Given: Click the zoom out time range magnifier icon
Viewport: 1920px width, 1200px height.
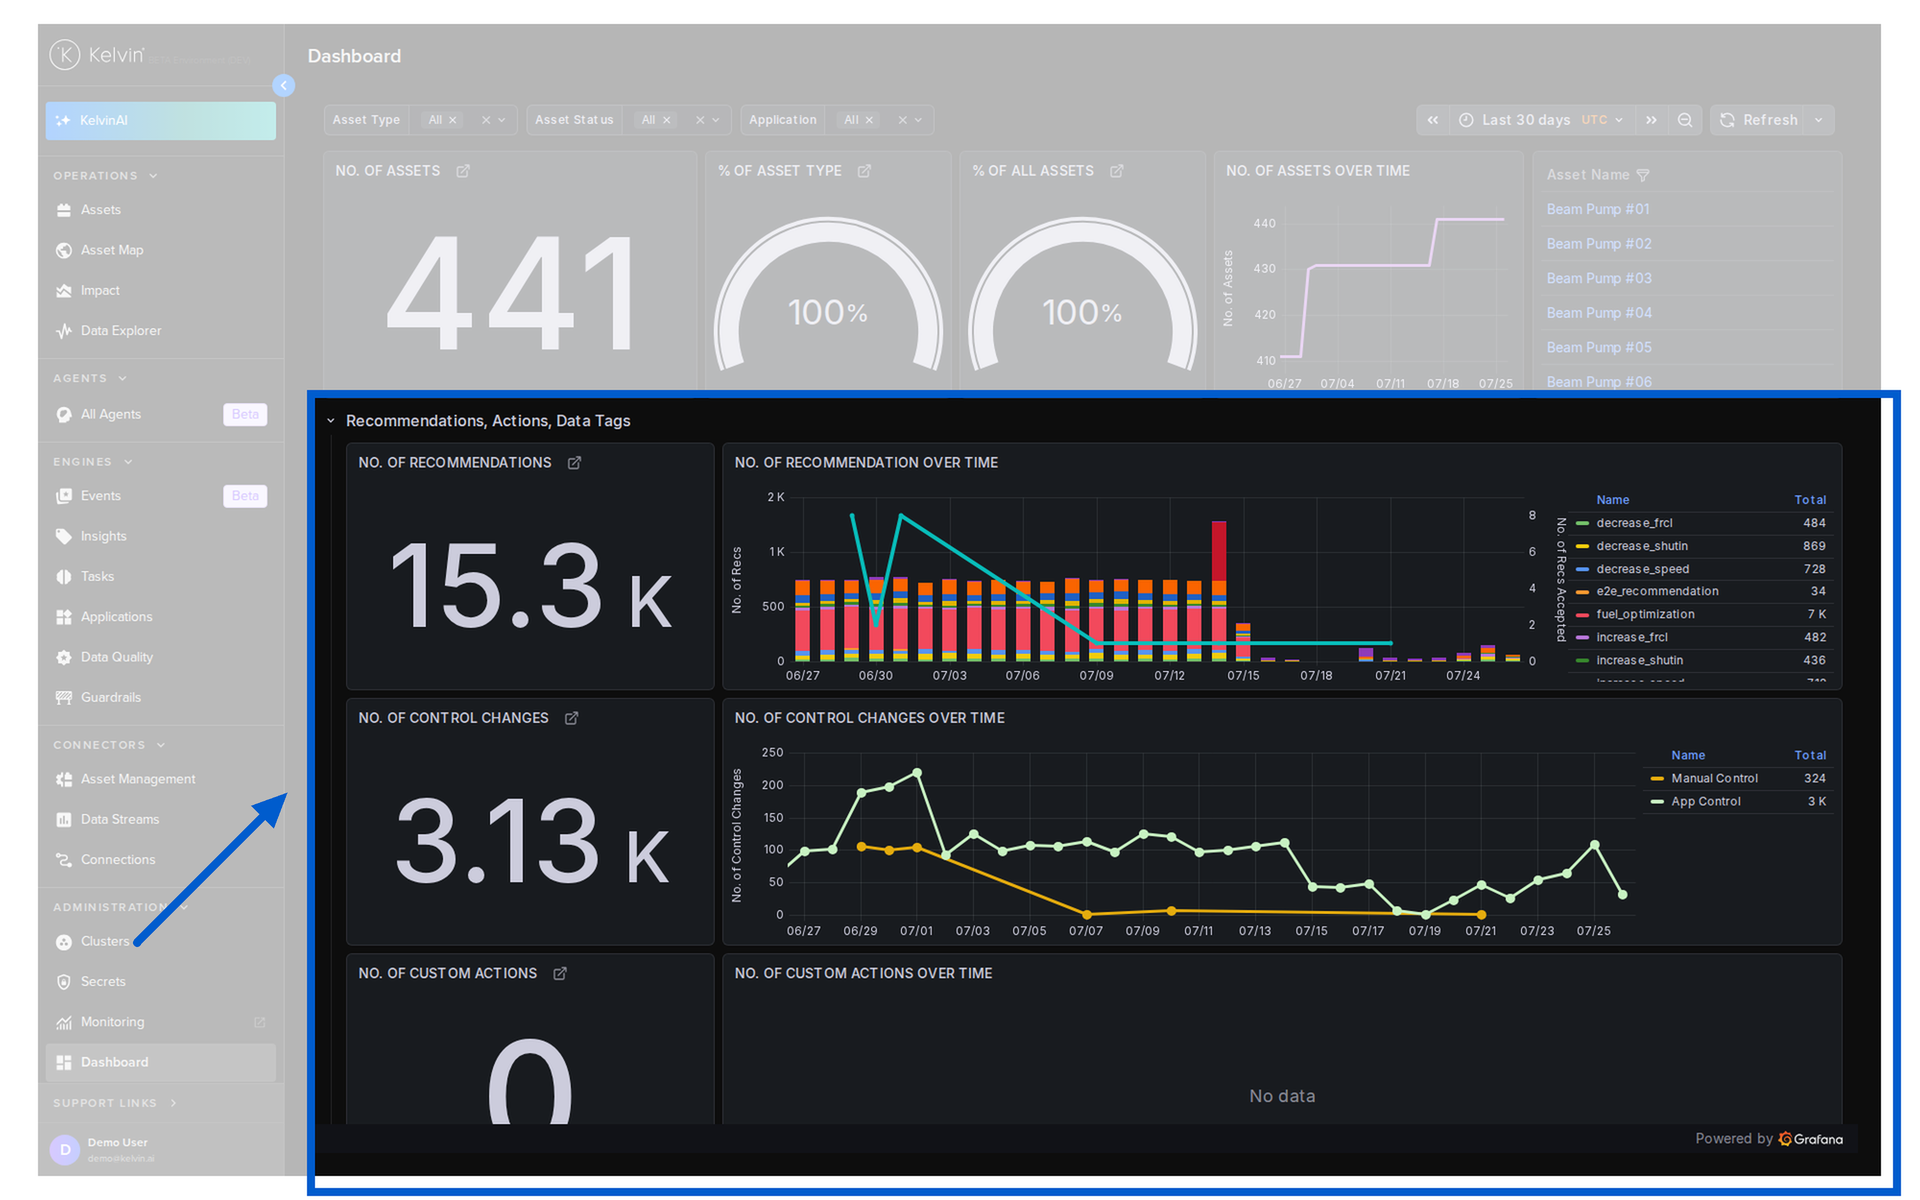Looking at the screenshot, I should (x=1685, y=120).
